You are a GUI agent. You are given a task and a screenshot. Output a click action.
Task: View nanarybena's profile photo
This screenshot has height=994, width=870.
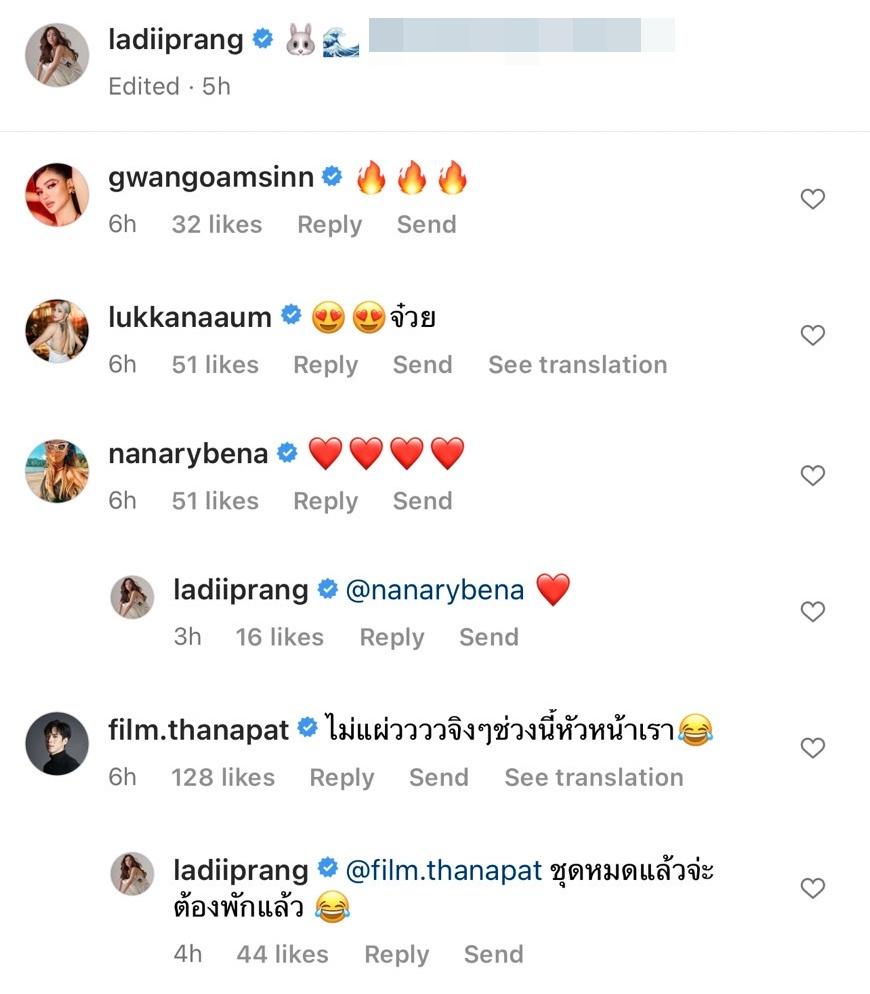pos(57,471)
